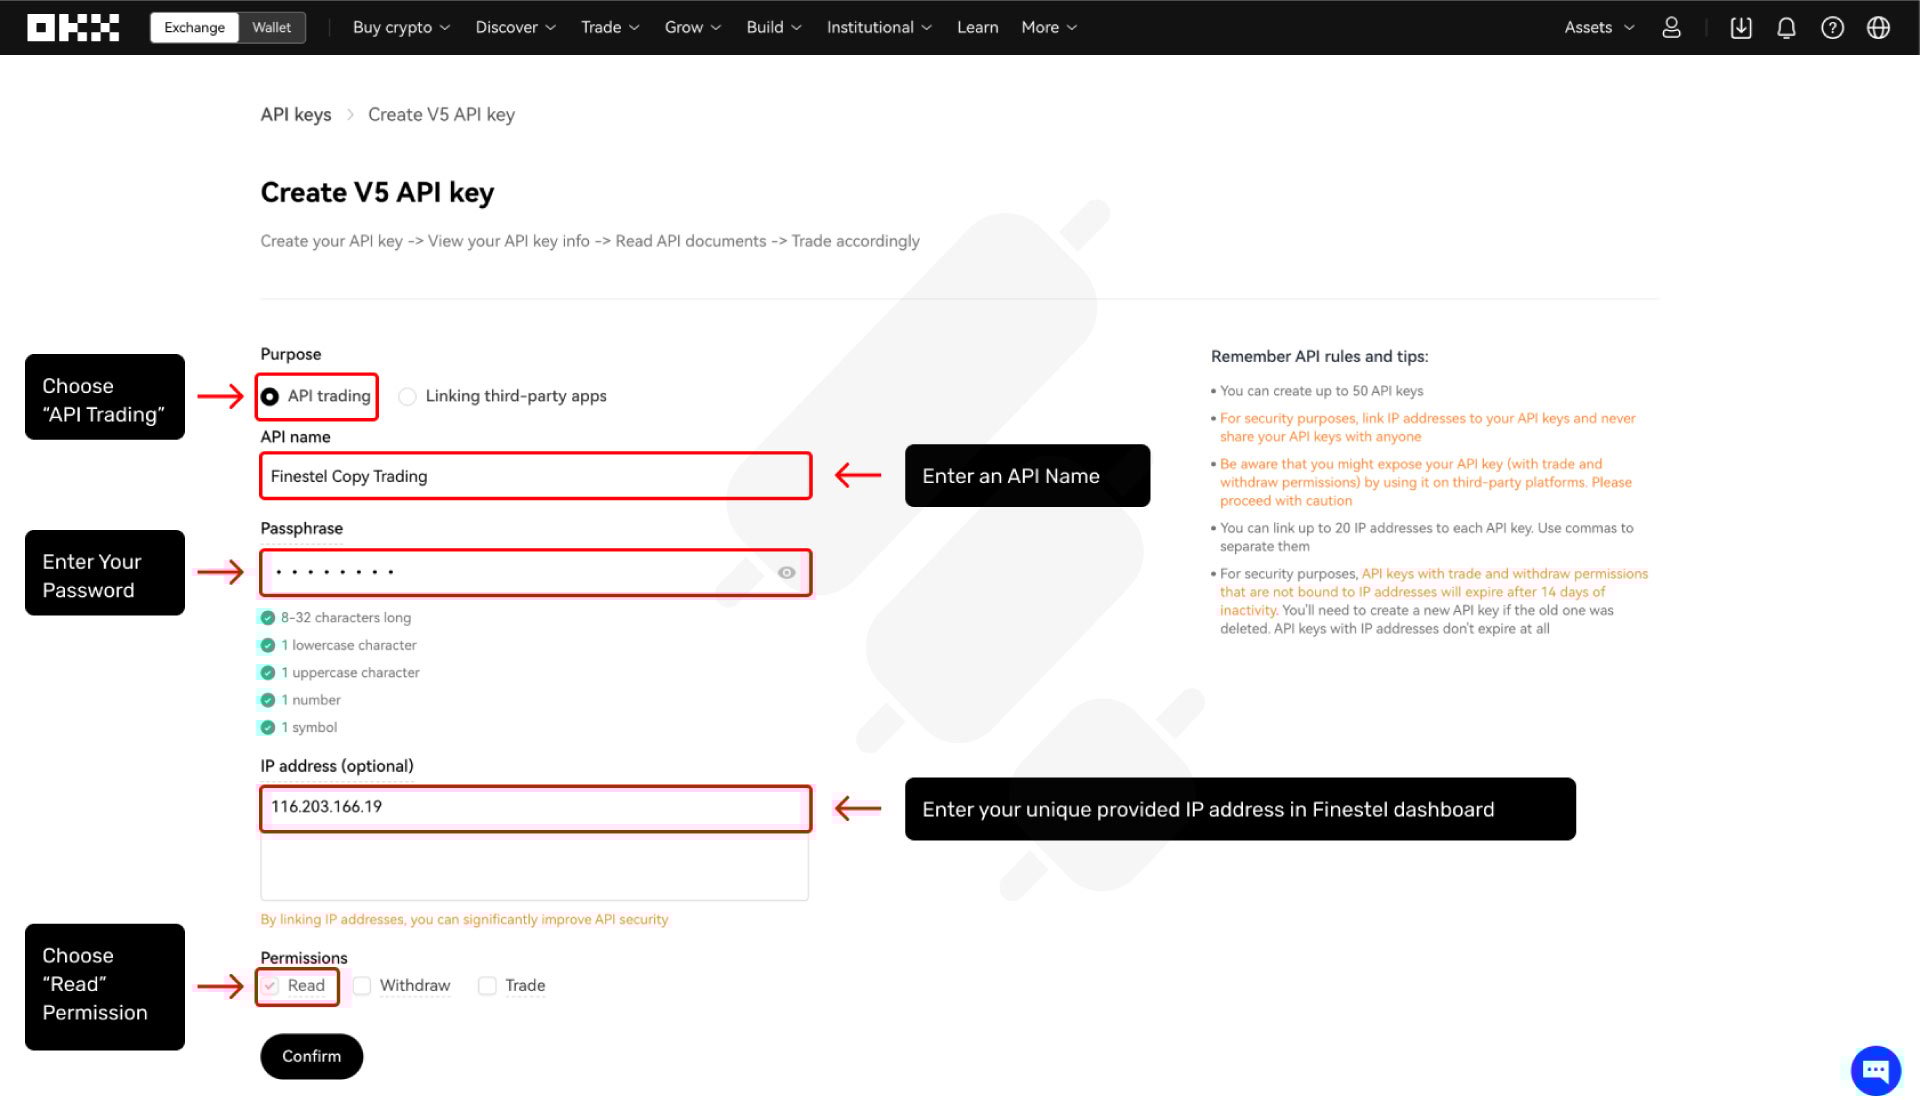Show passphrase with the eye icon

[x=787, y=573]
